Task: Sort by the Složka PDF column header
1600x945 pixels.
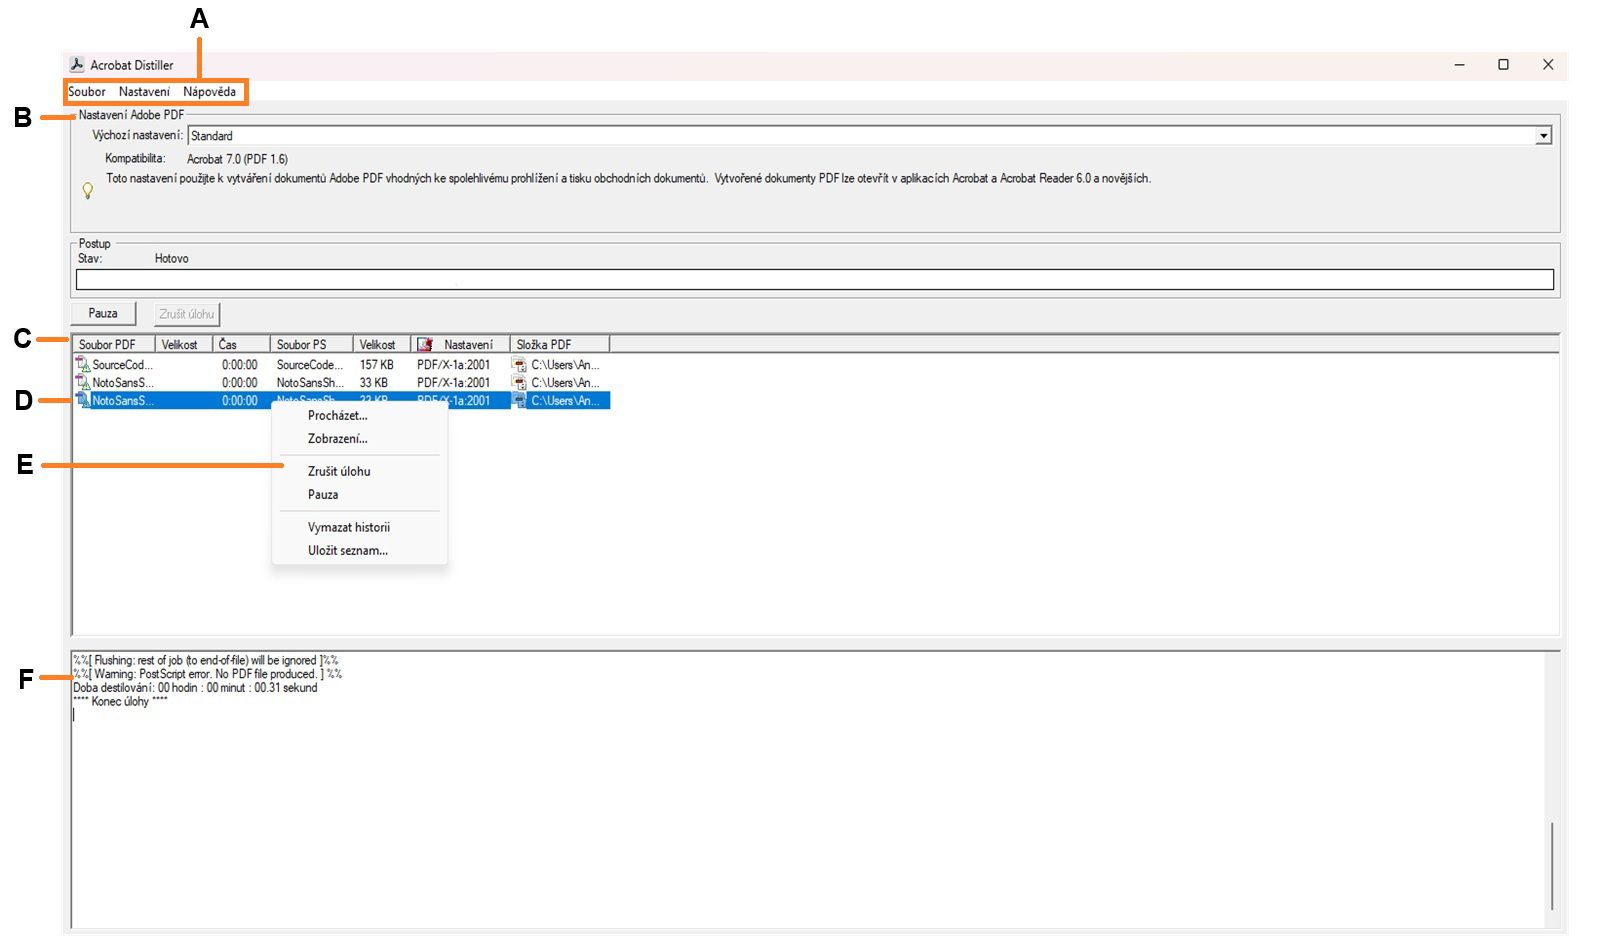Action: tap(560, 345)
